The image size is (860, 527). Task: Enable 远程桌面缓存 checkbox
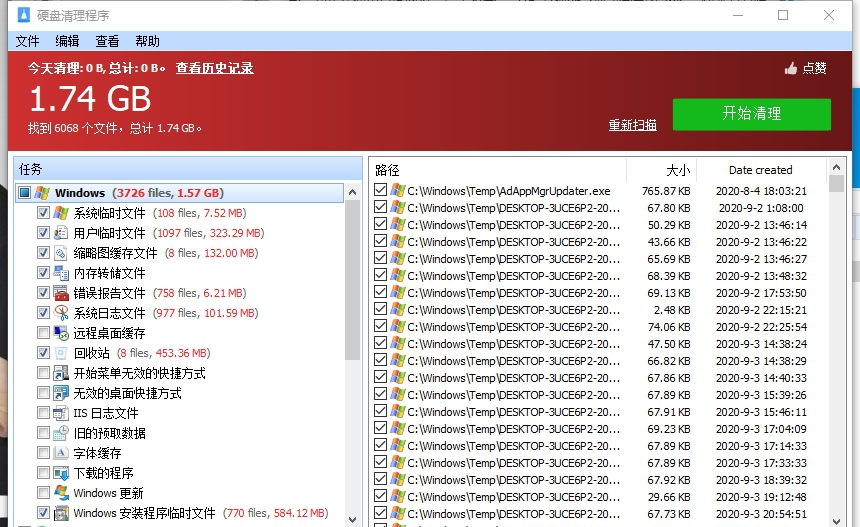pos(43,333)
